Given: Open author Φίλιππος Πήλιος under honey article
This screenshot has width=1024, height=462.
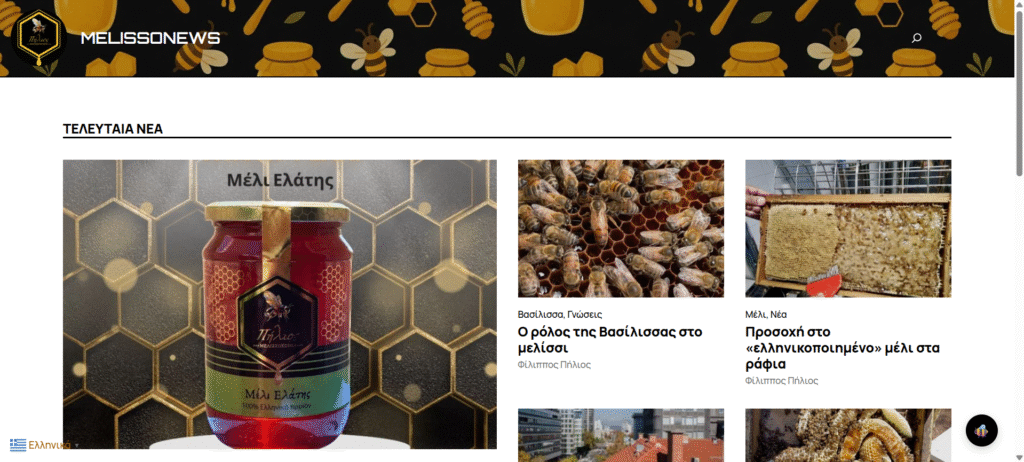Looking at the screenshot, I should [x=781, y=380].
